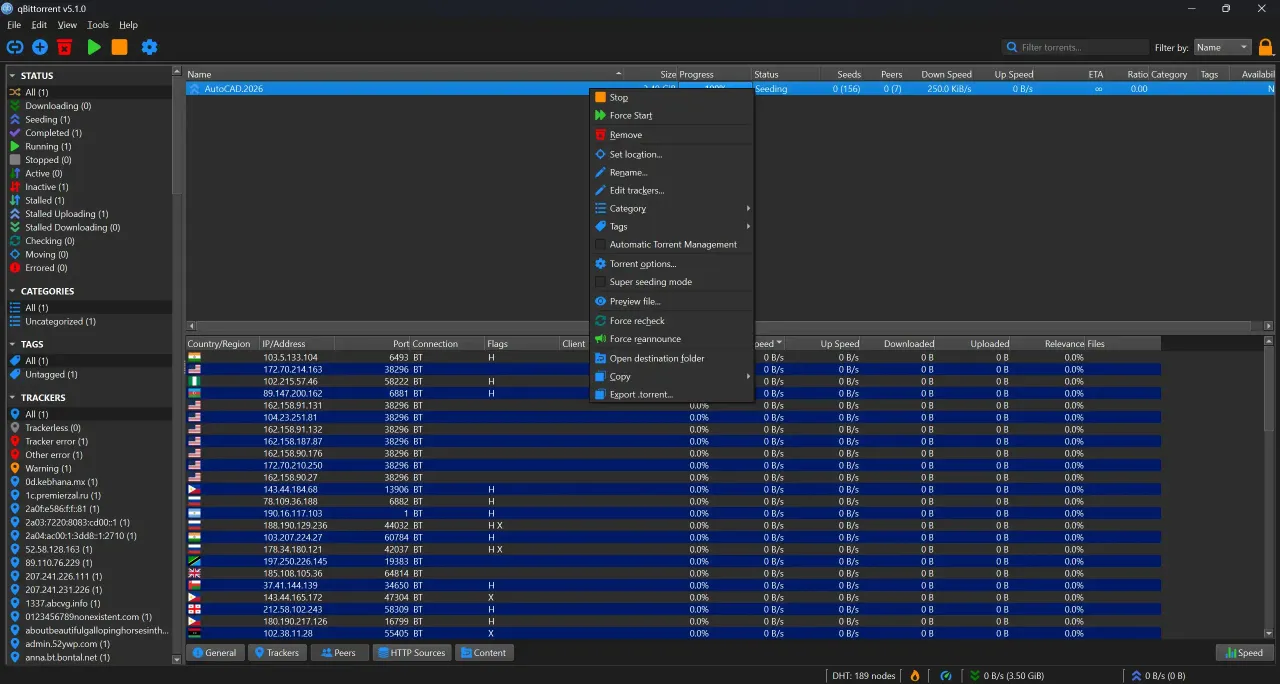Expand the Copy submenu in context menu
The image size is (1280, 684).
[x=671, y=377]
